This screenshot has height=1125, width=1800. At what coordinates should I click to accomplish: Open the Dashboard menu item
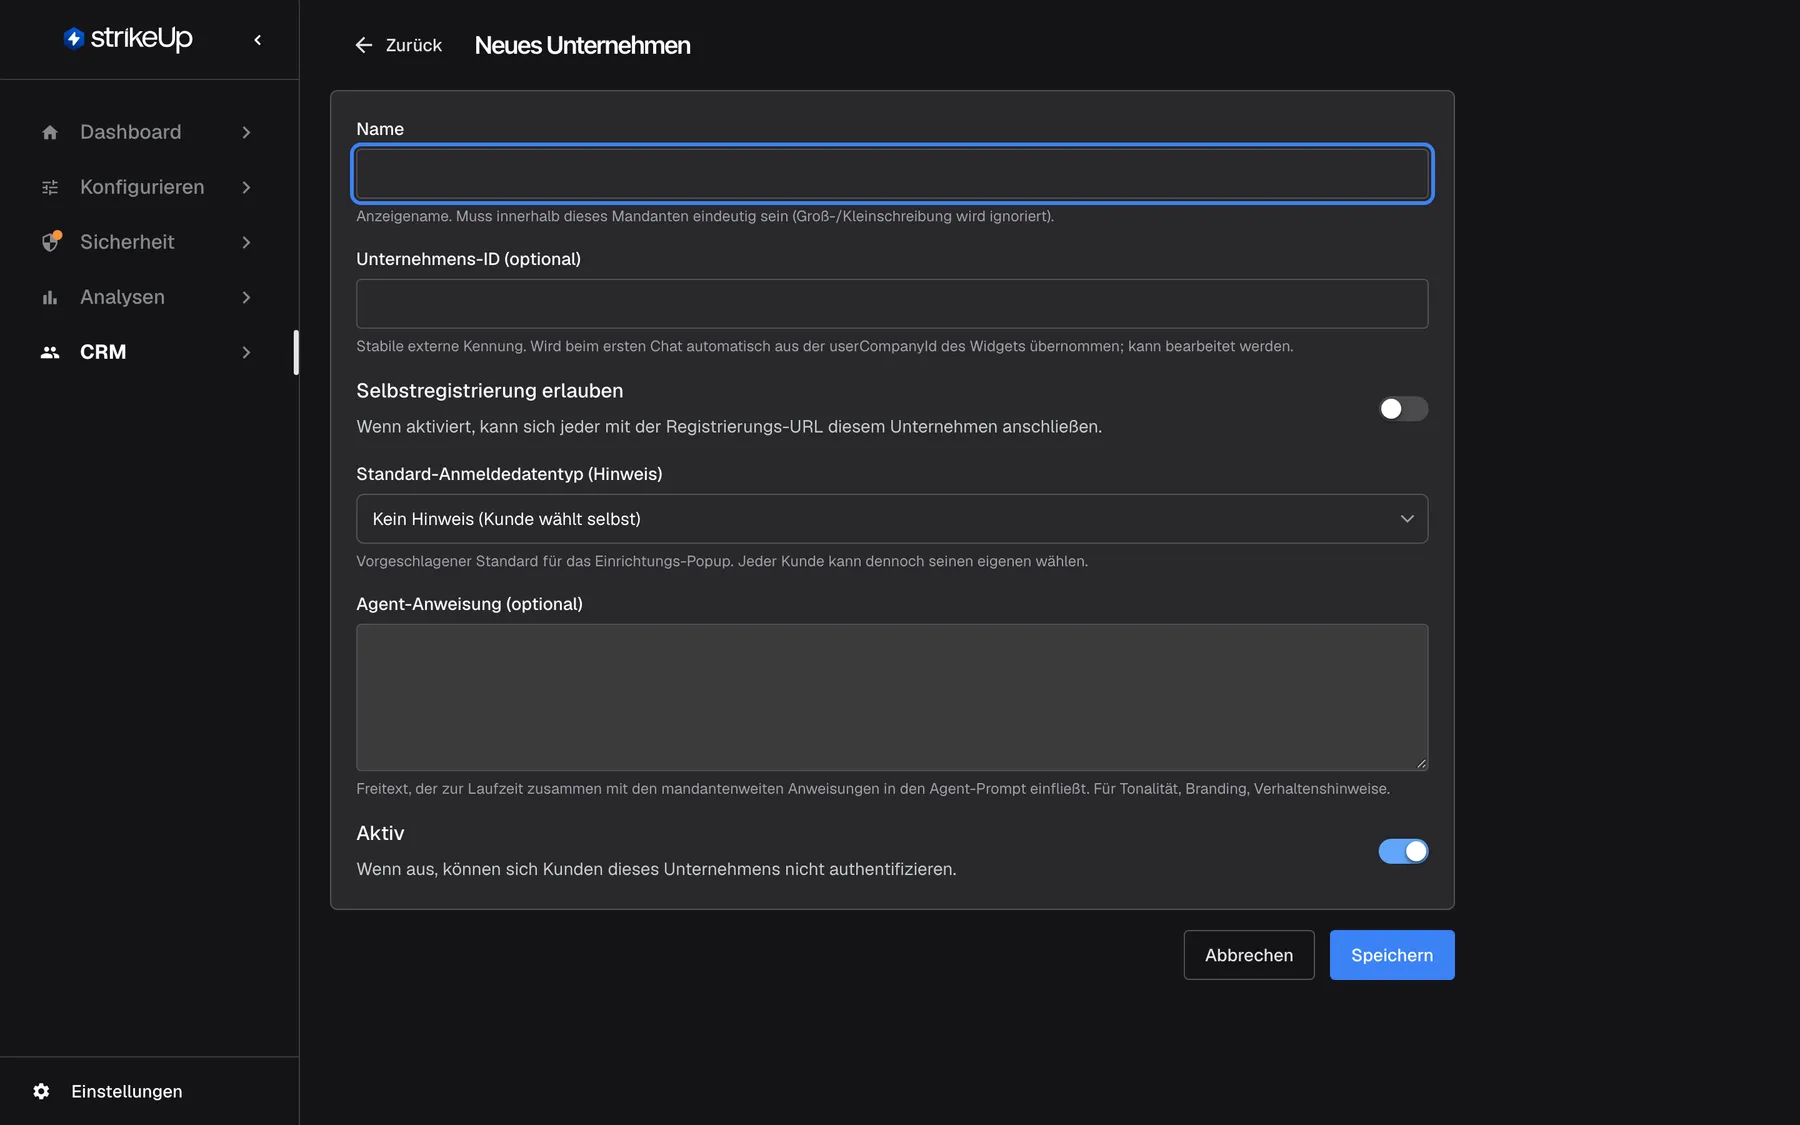coord(147,132)
